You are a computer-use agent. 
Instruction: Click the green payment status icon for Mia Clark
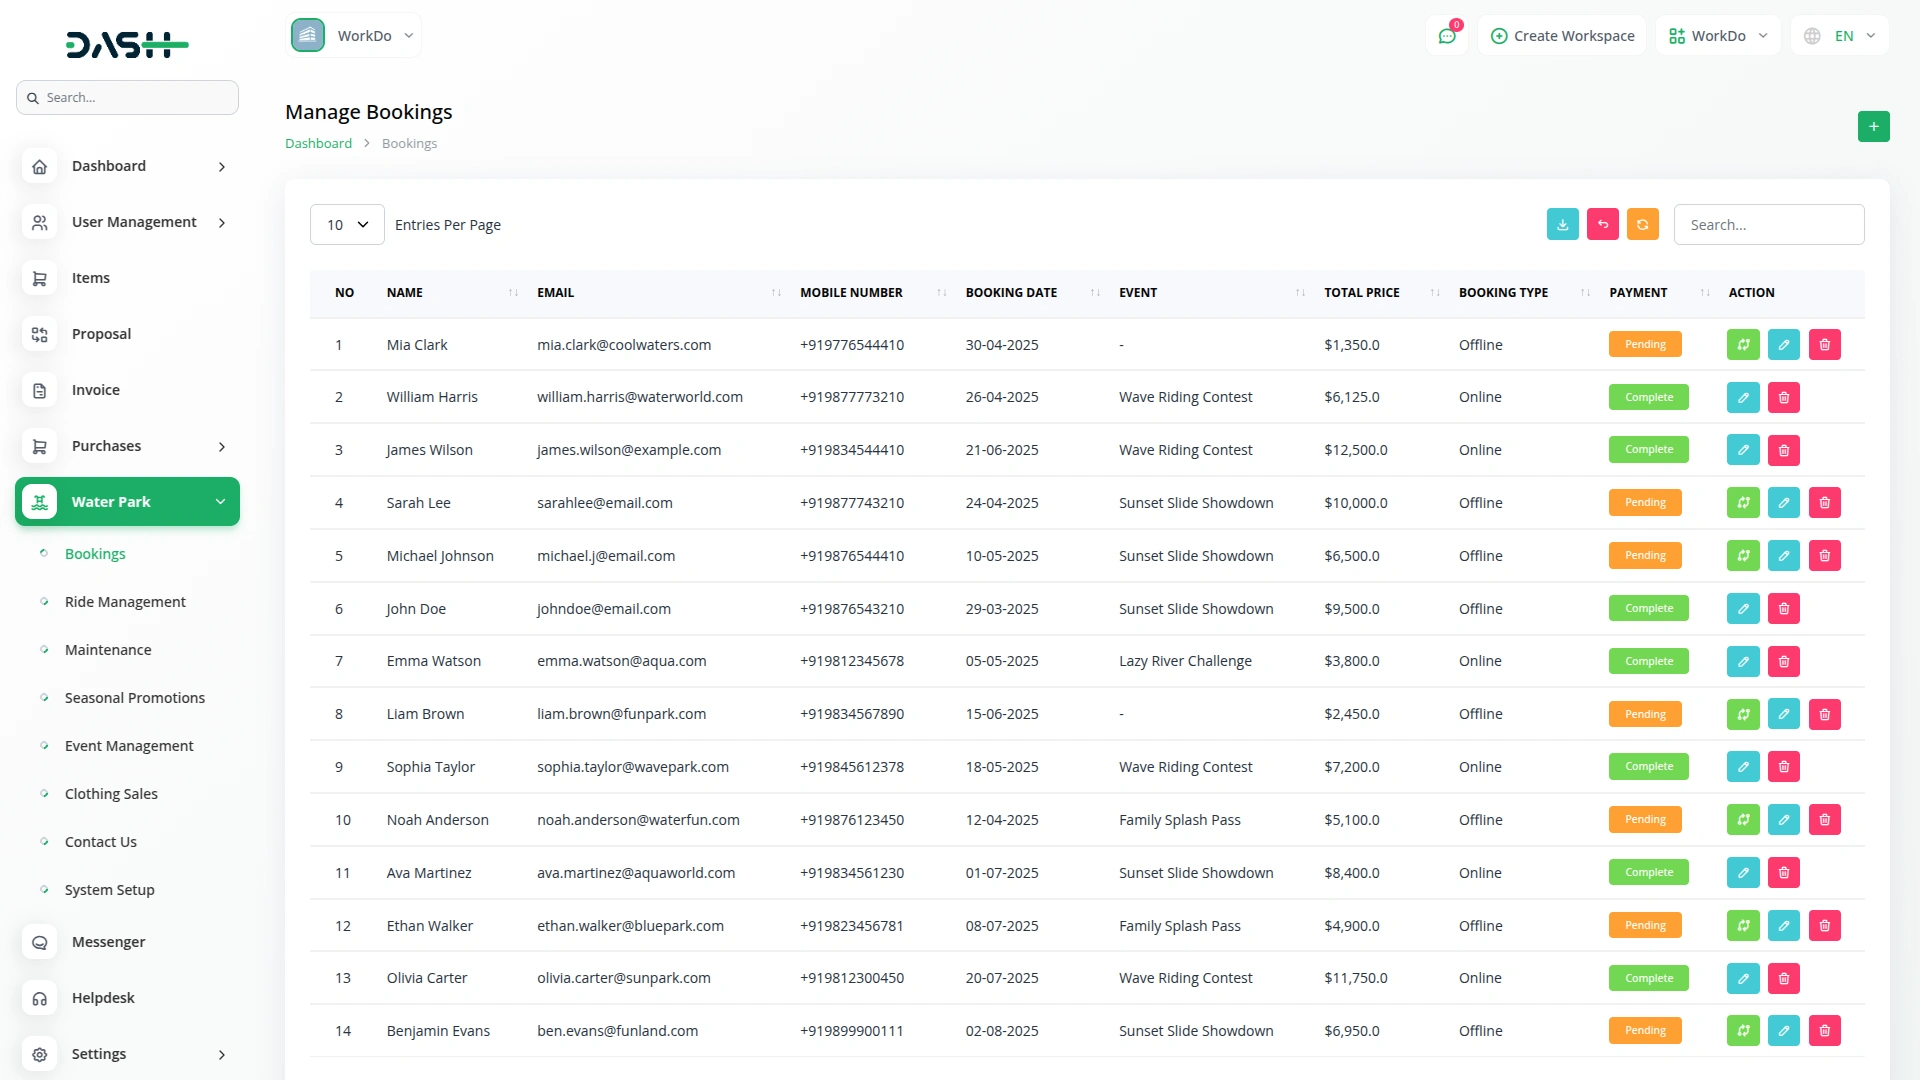point(1742,345)
